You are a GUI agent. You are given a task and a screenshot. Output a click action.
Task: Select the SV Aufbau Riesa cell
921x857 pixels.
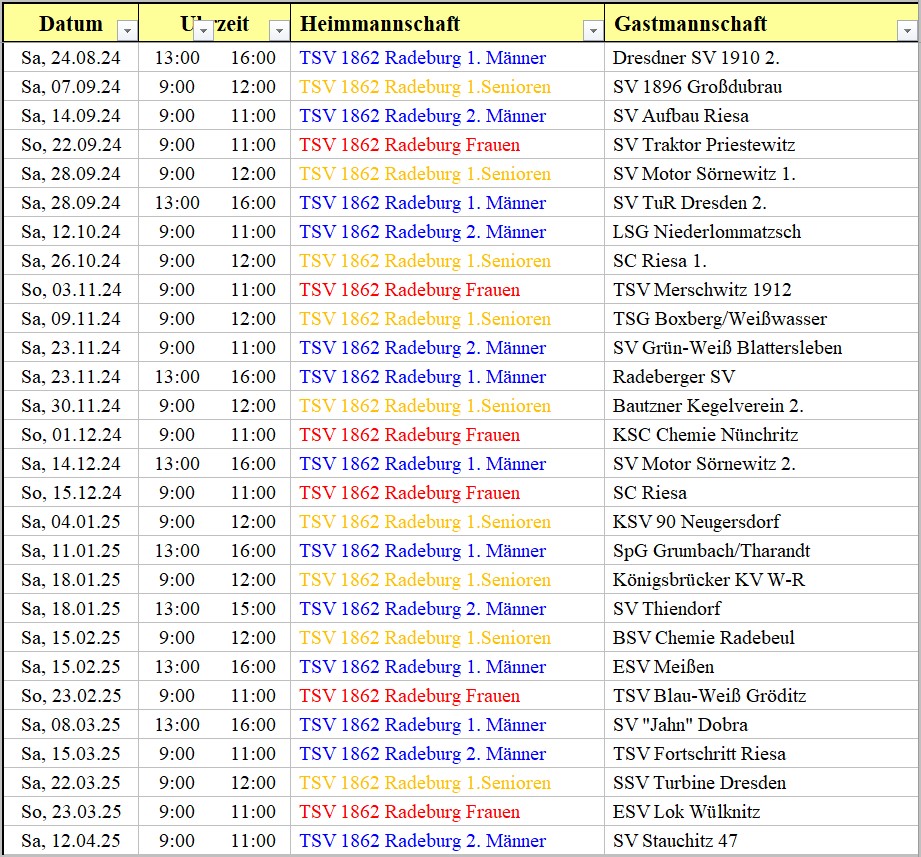click(762, 116)
